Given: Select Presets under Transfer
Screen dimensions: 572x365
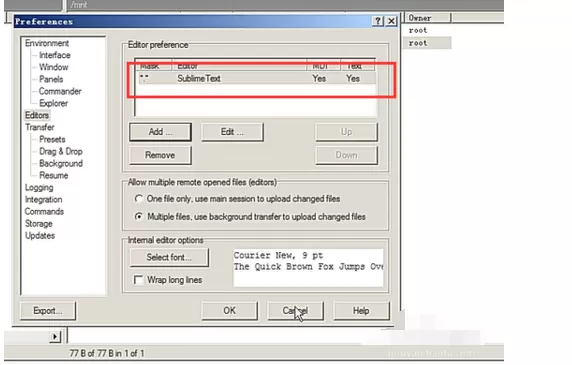Looking at the screenshot, I should [52, 139].
